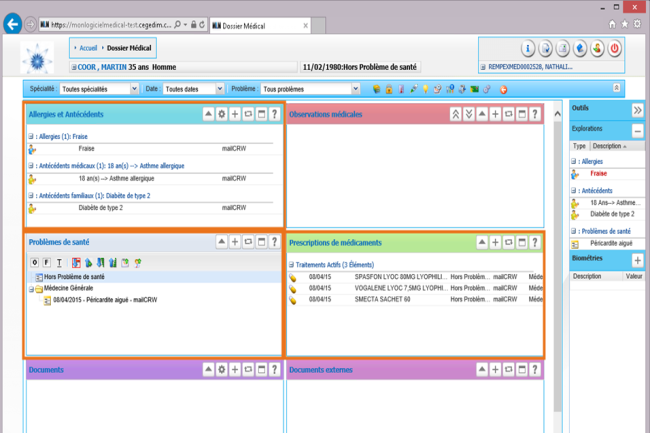Click the info icon in top-right toolbar
This screenshot has width=650, height=433.
(x=528, y=49)
